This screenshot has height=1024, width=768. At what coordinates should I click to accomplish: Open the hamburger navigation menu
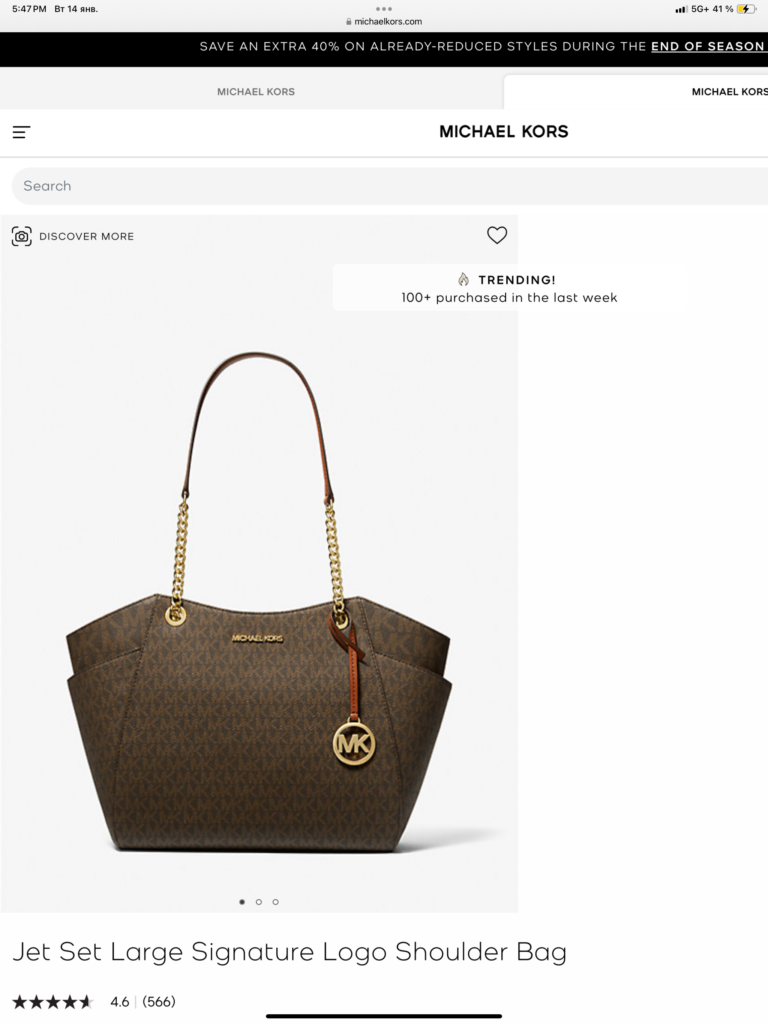coord(21,132)
